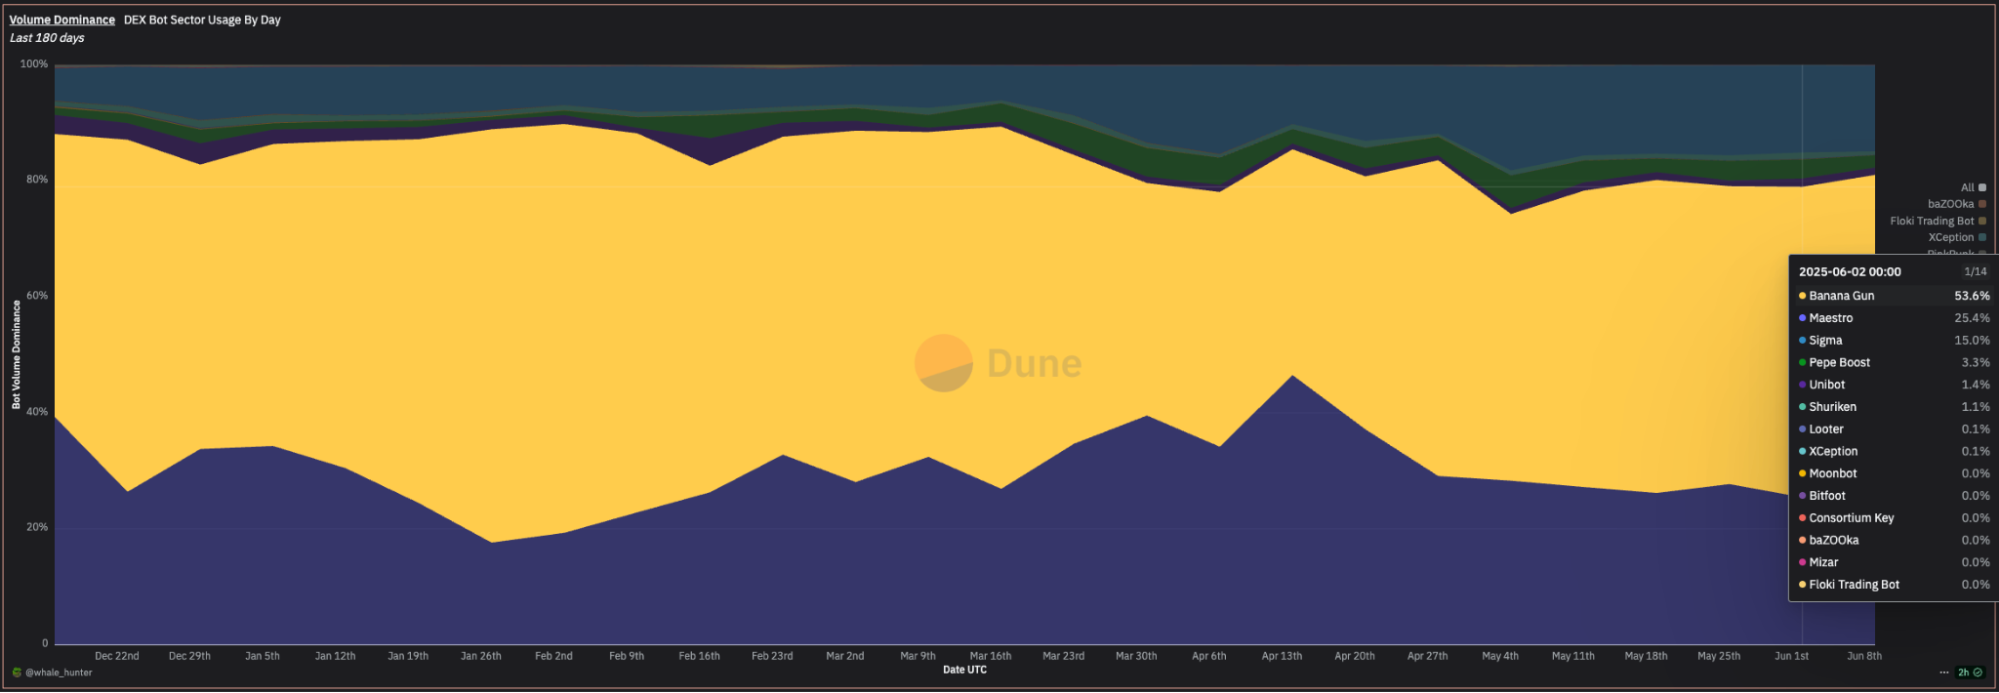
Task: Select the Maestro tooltip row
Action: 1893,318
